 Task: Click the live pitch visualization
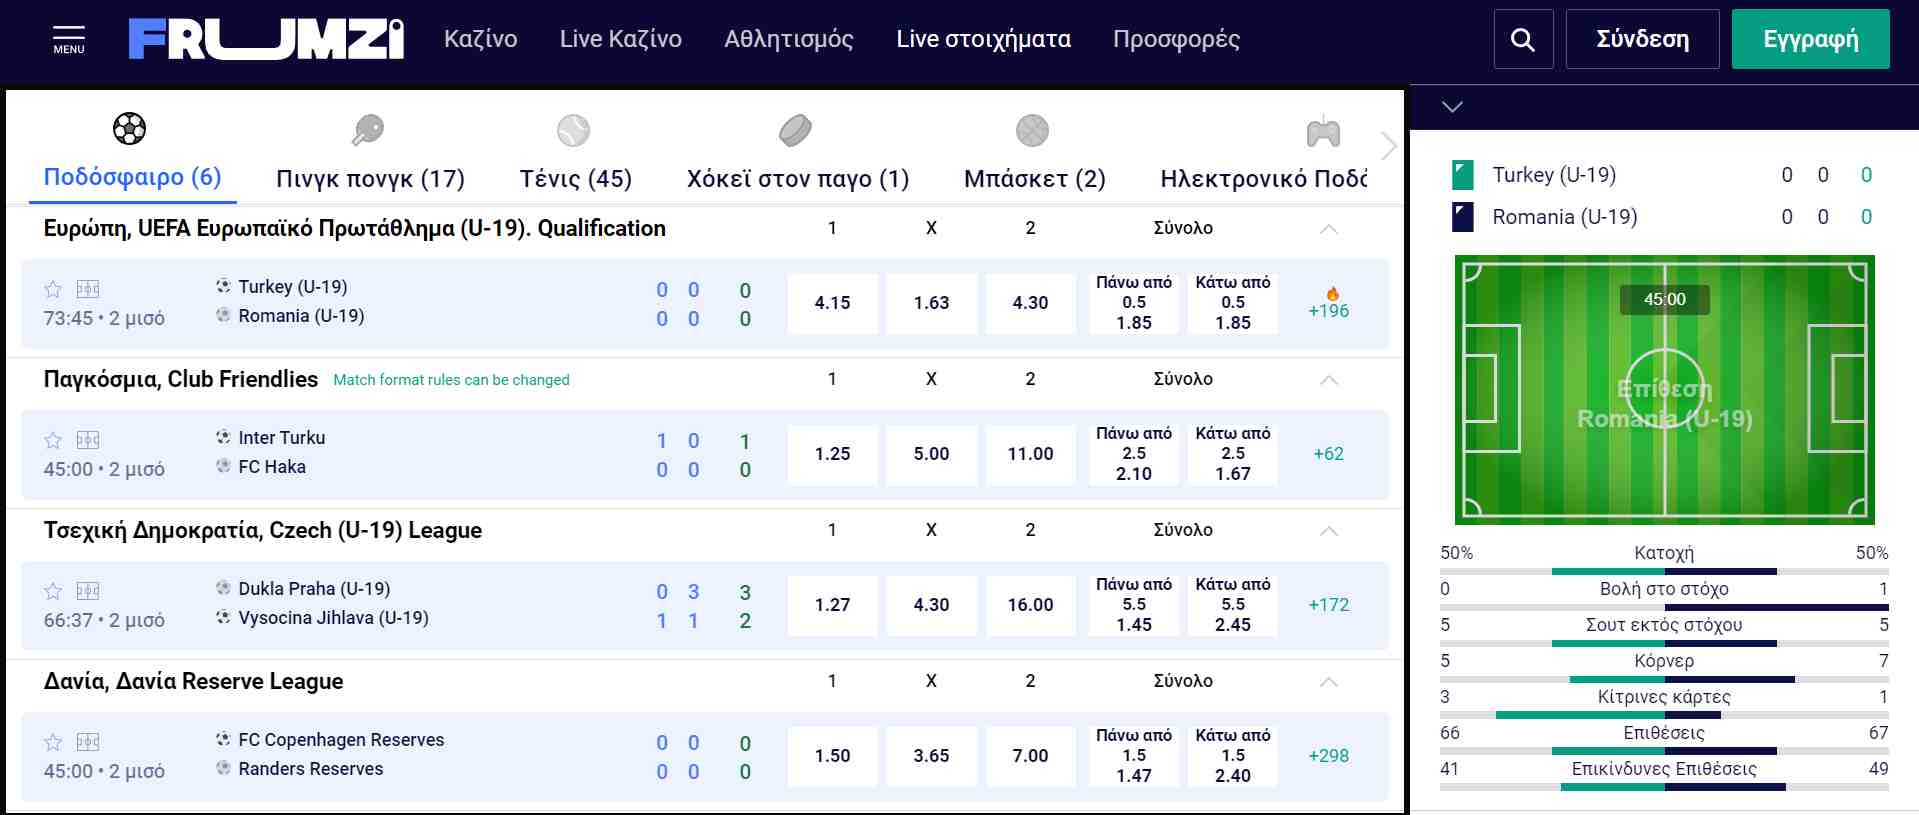[x=1664, y=390]
